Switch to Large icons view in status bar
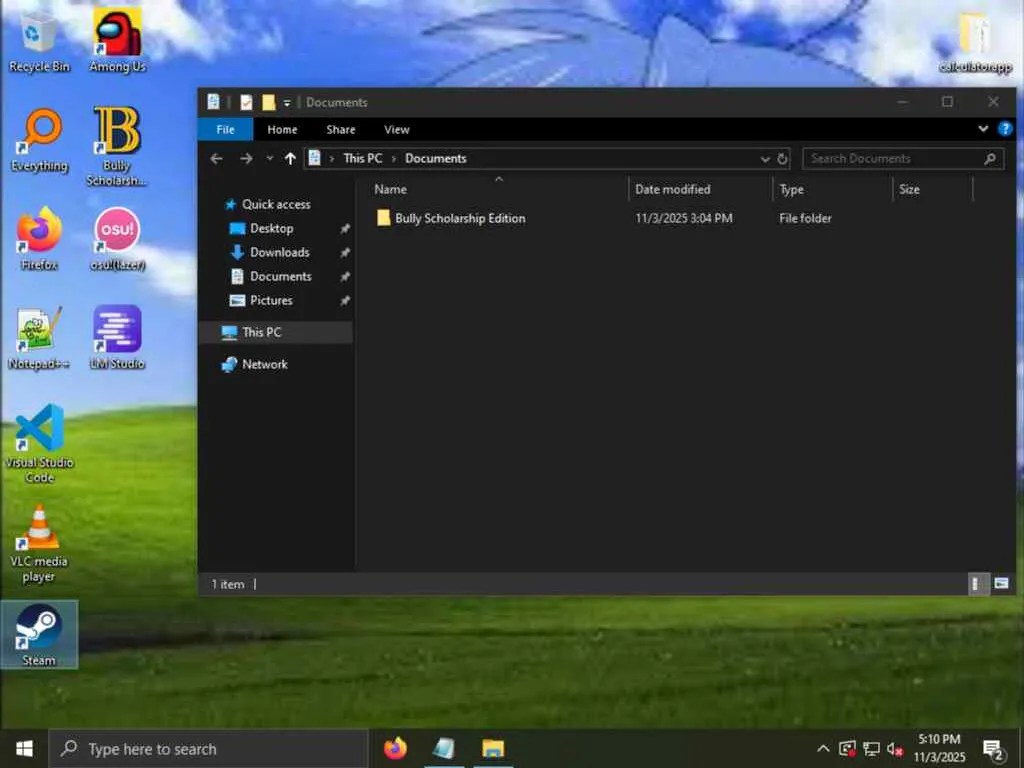 [x=1001, y=583]
